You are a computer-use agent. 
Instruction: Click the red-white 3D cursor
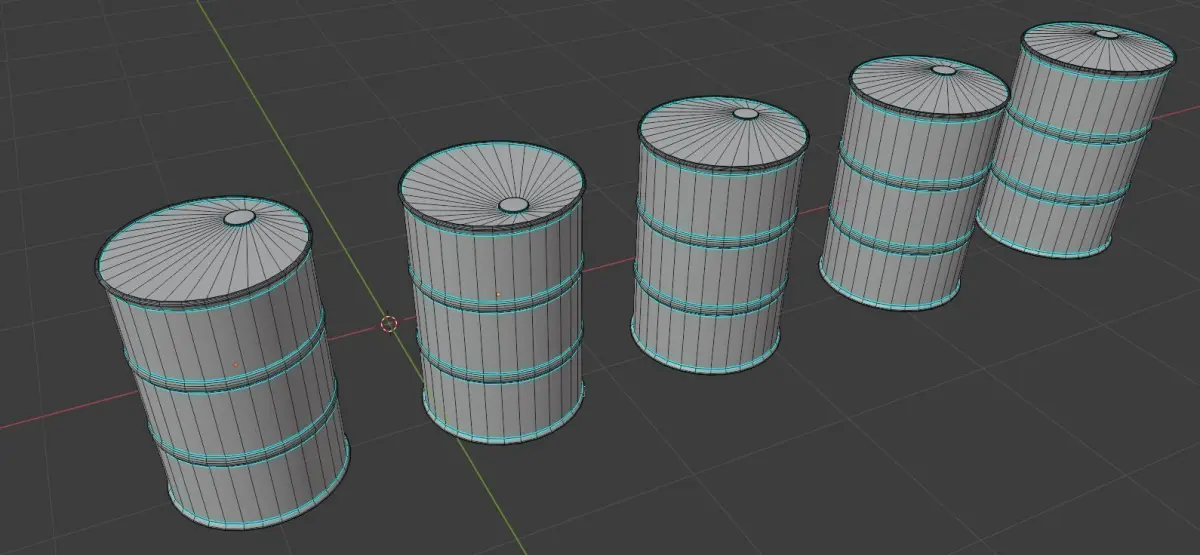(389, 323)
